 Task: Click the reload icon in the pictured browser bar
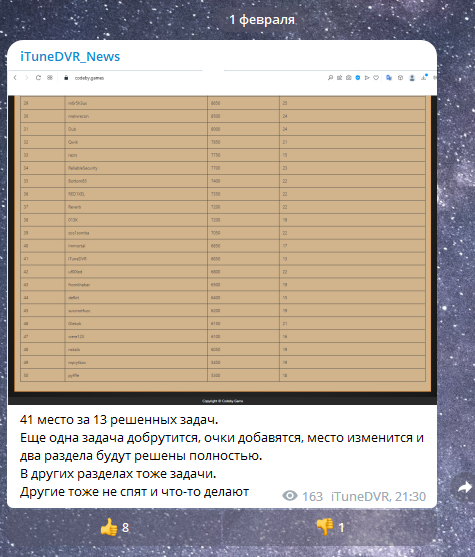click(x=38, y=78)
